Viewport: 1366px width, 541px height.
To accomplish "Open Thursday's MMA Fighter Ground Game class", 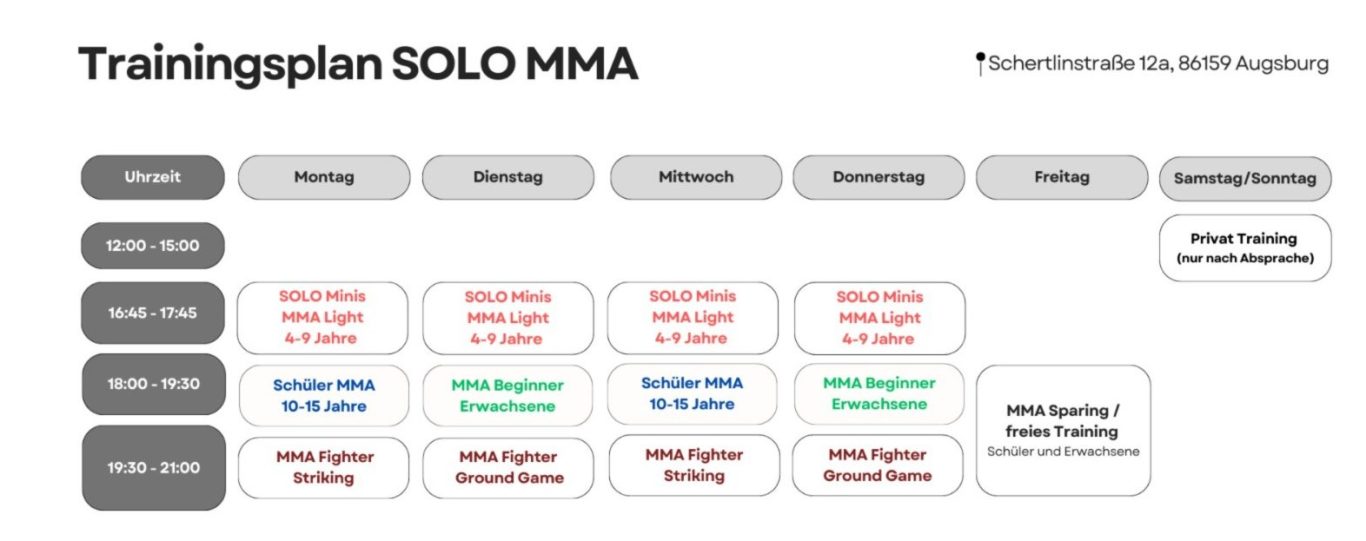I will [878, 465].
